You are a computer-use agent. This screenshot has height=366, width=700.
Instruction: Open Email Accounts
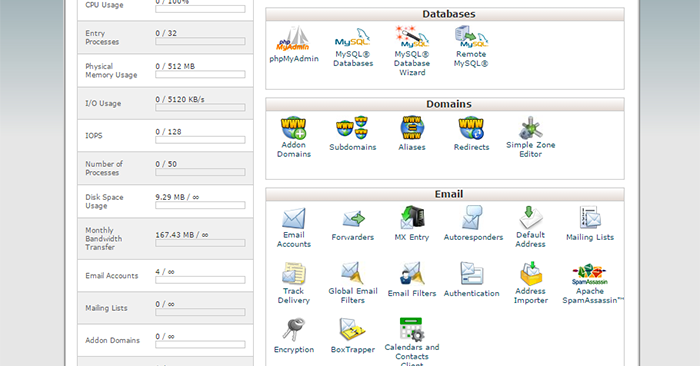[x=294, y=228]
